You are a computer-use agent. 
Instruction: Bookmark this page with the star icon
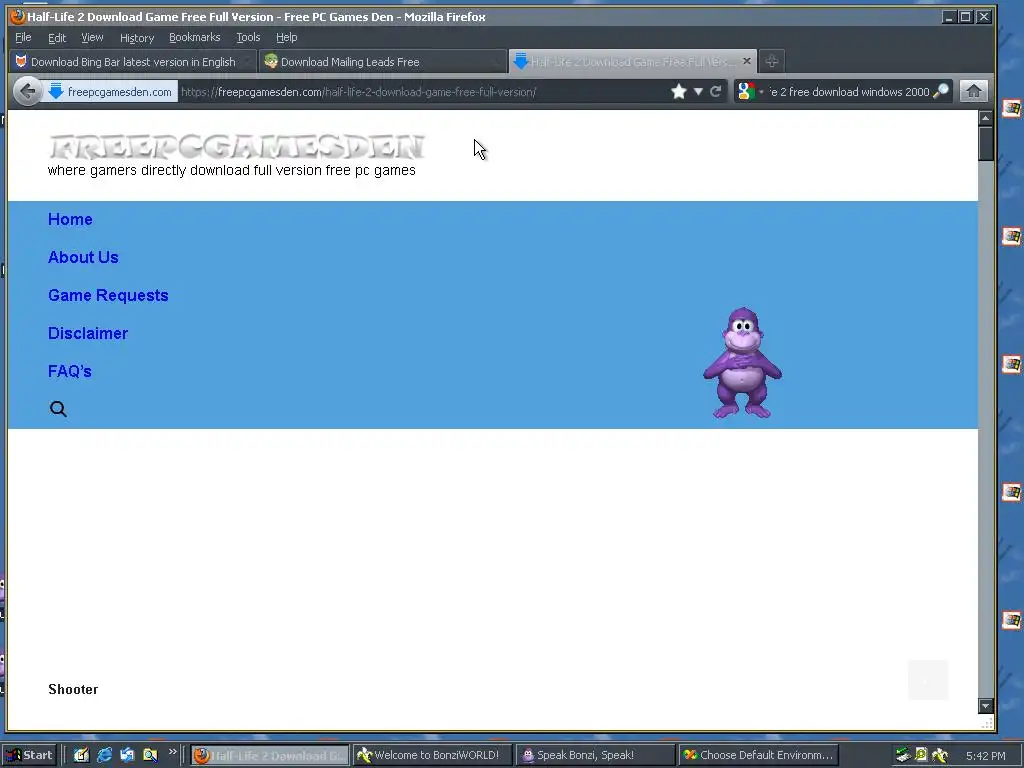coord(679,91)
